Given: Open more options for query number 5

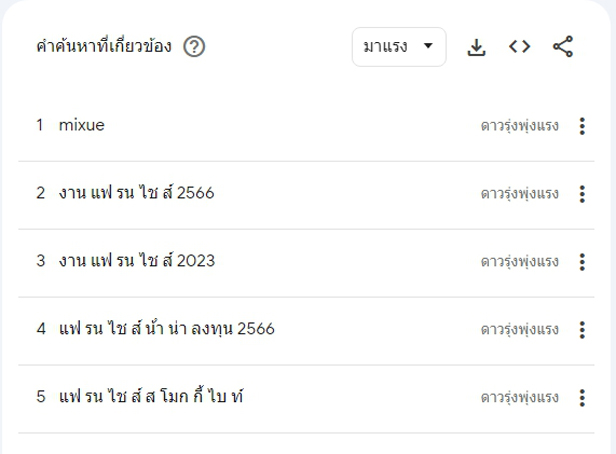Looking at the screenshot, I should click(x=582, y=398).
